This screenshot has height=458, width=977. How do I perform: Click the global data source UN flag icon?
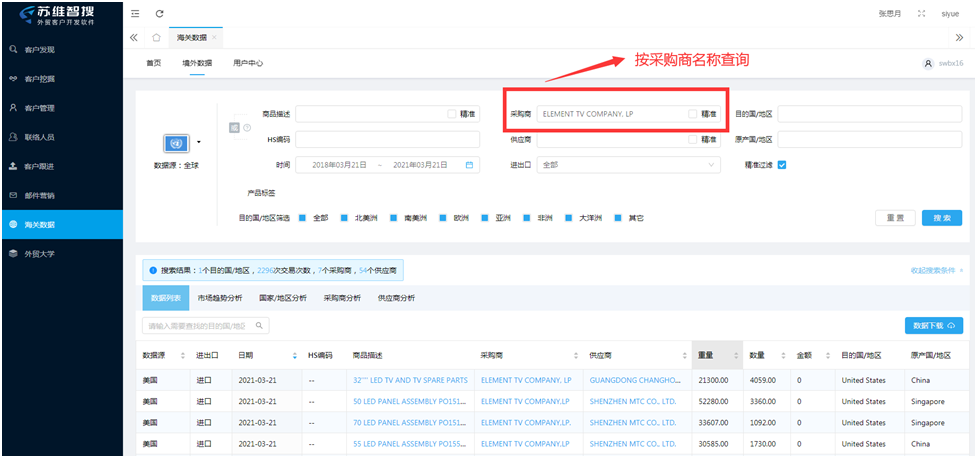pos(176,143)
